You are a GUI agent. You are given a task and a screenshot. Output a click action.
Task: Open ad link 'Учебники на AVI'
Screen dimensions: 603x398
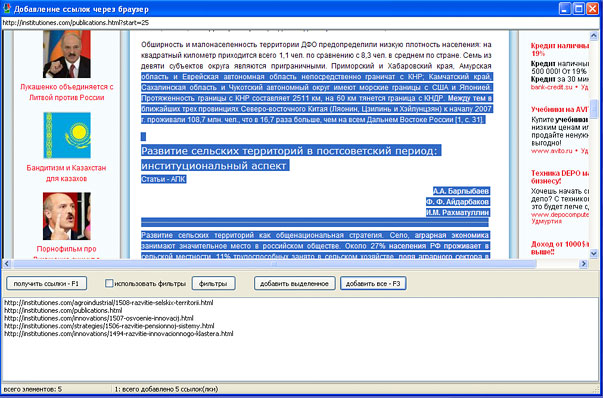(560, 110)
